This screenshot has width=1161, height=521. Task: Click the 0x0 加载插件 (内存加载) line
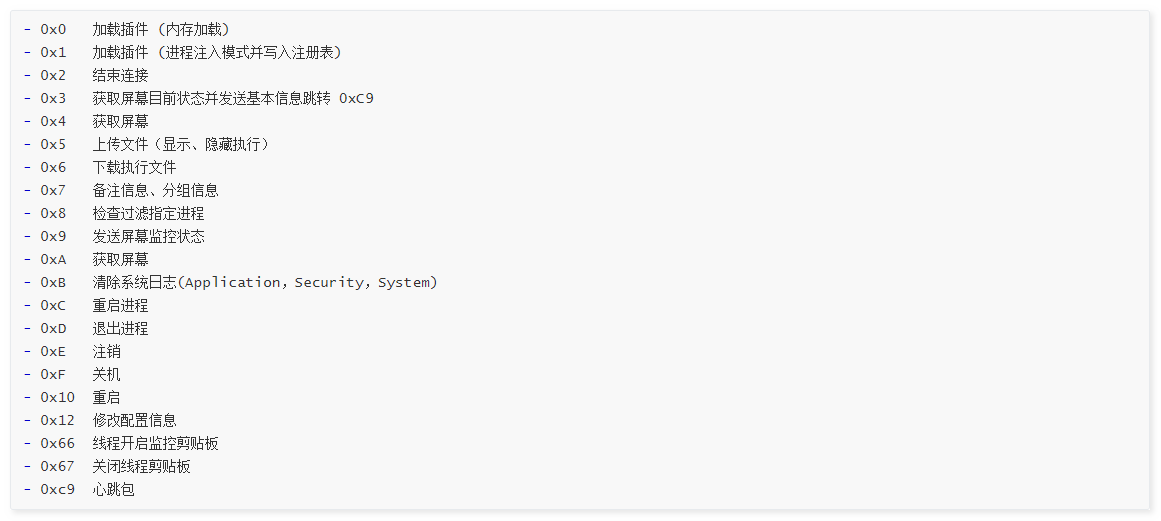coord(160,29)
